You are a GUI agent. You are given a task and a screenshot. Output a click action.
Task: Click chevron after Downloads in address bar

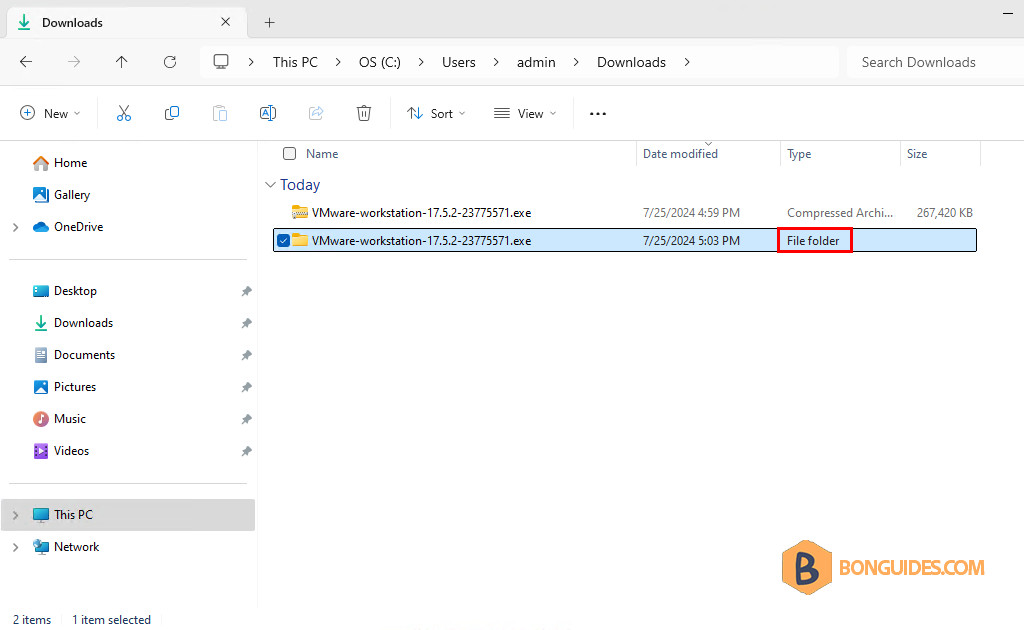[687, 62]
